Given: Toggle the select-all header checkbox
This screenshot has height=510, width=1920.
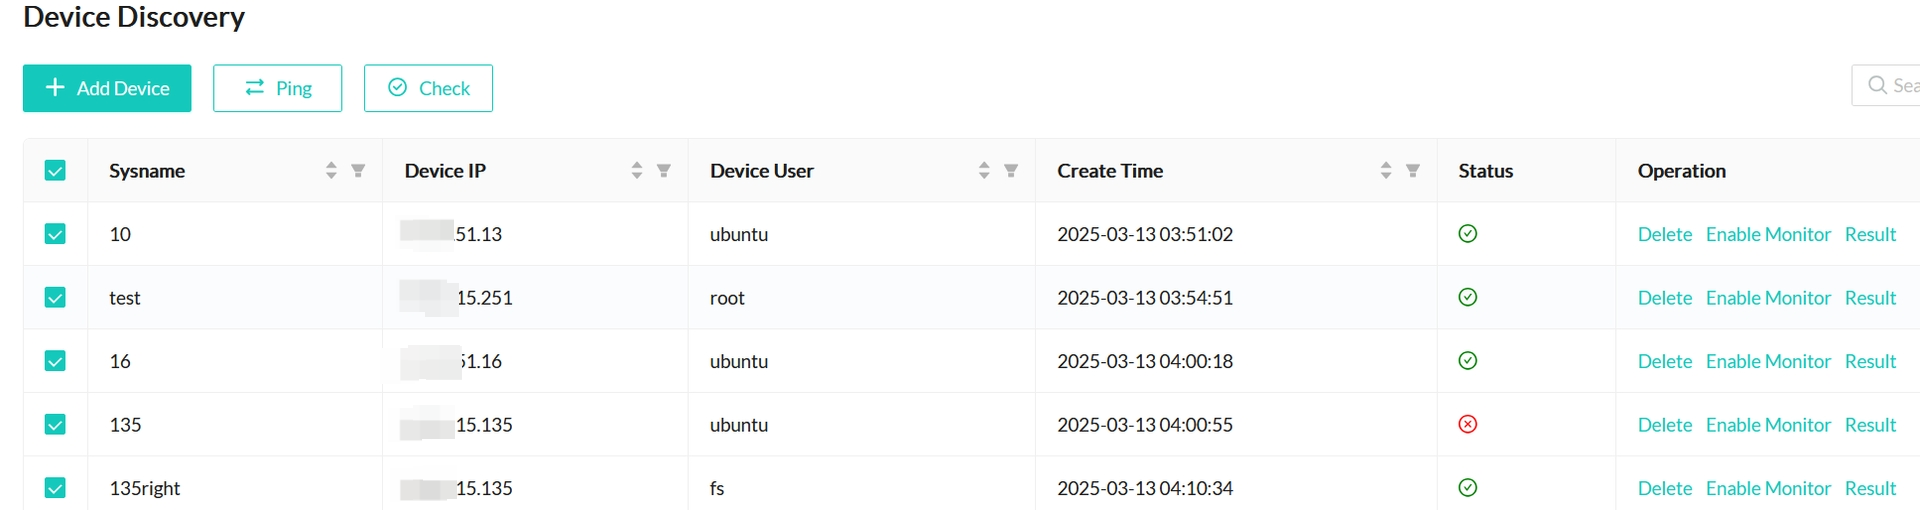Looking at the screenshot, I should (x=55, y=171).
